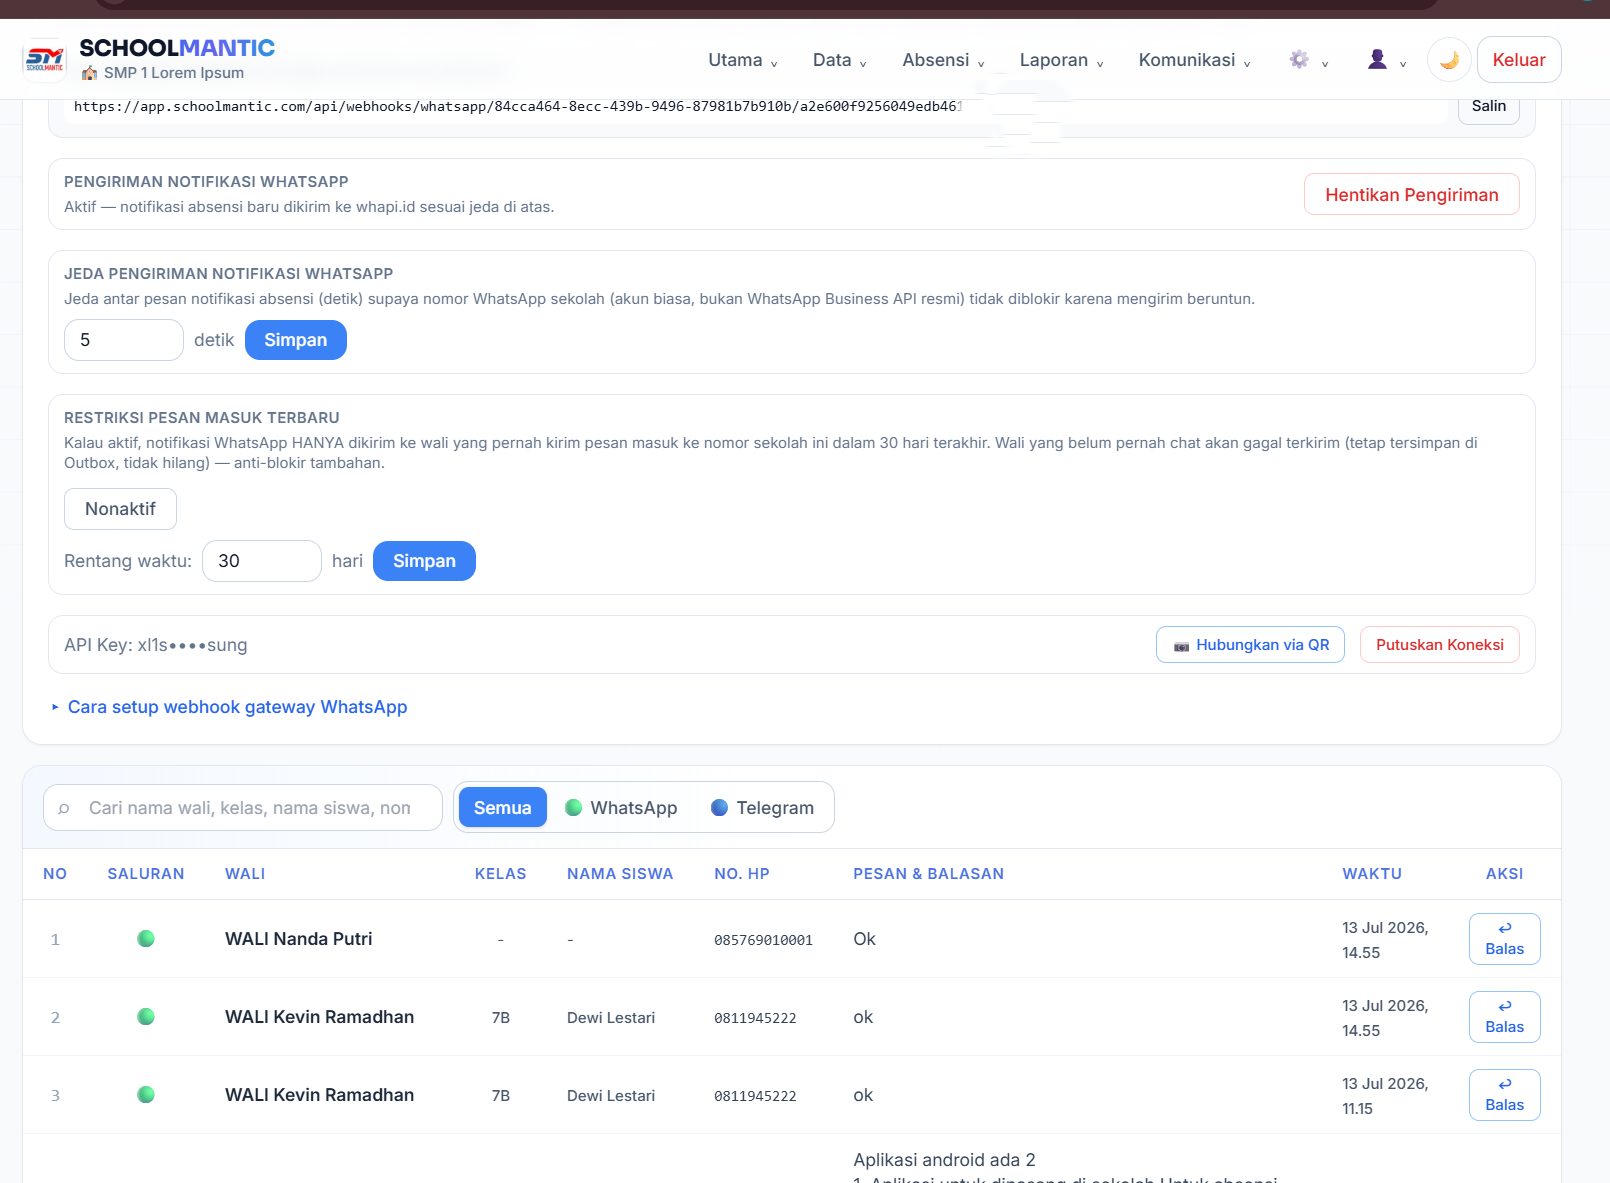Reply to the 11.15 message from Kevin Ramadhan
The height and width of the screenshot is (1183, 1610).
(1504, 1095)
